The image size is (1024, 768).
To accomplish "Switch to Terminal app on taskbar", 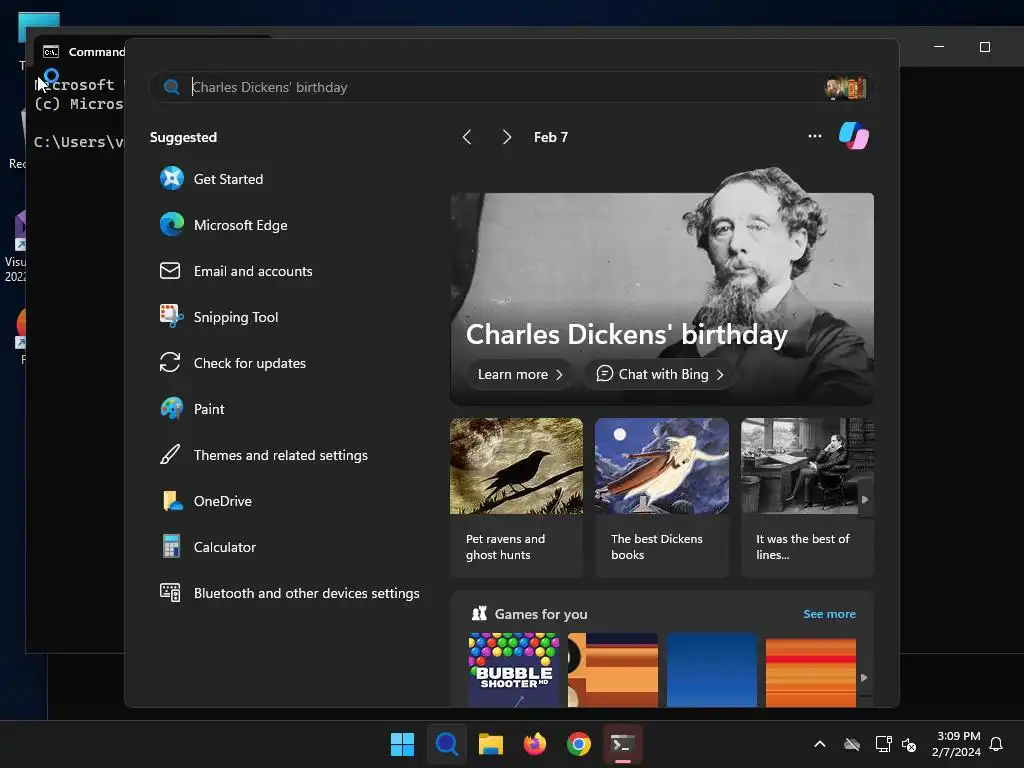I will [623, 744].
